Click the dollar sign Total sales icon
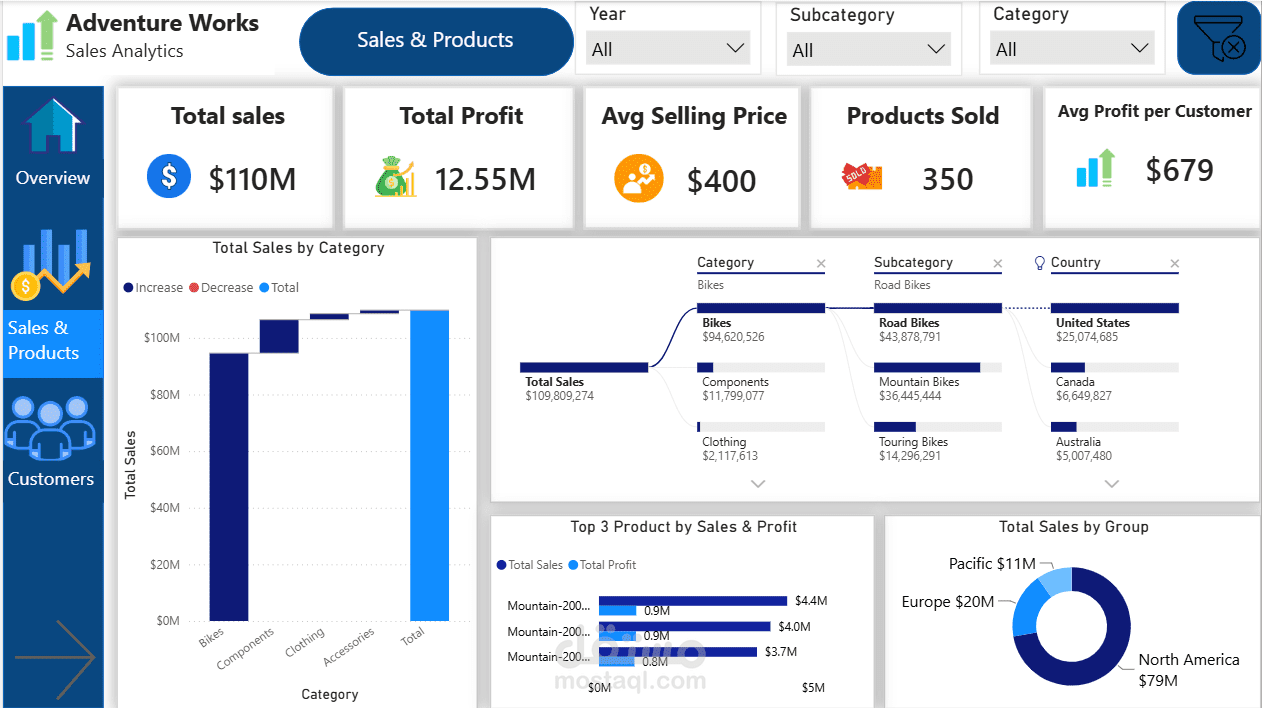The height and width of the screenshot is (708, 1262). coord(168,178)
